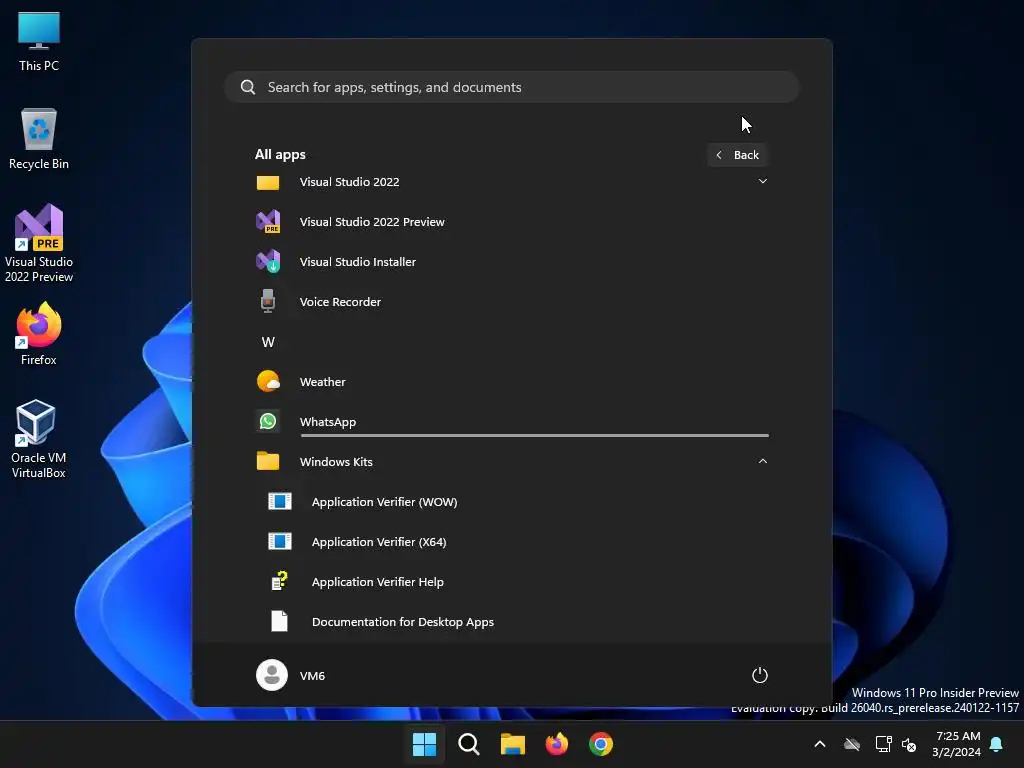Open notifications bell icon

coord(996,744)
